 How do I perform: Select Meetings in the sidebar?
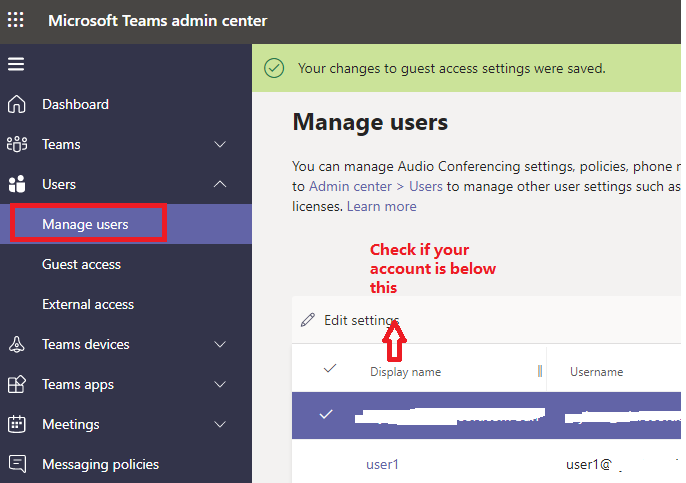pos(71,424)
